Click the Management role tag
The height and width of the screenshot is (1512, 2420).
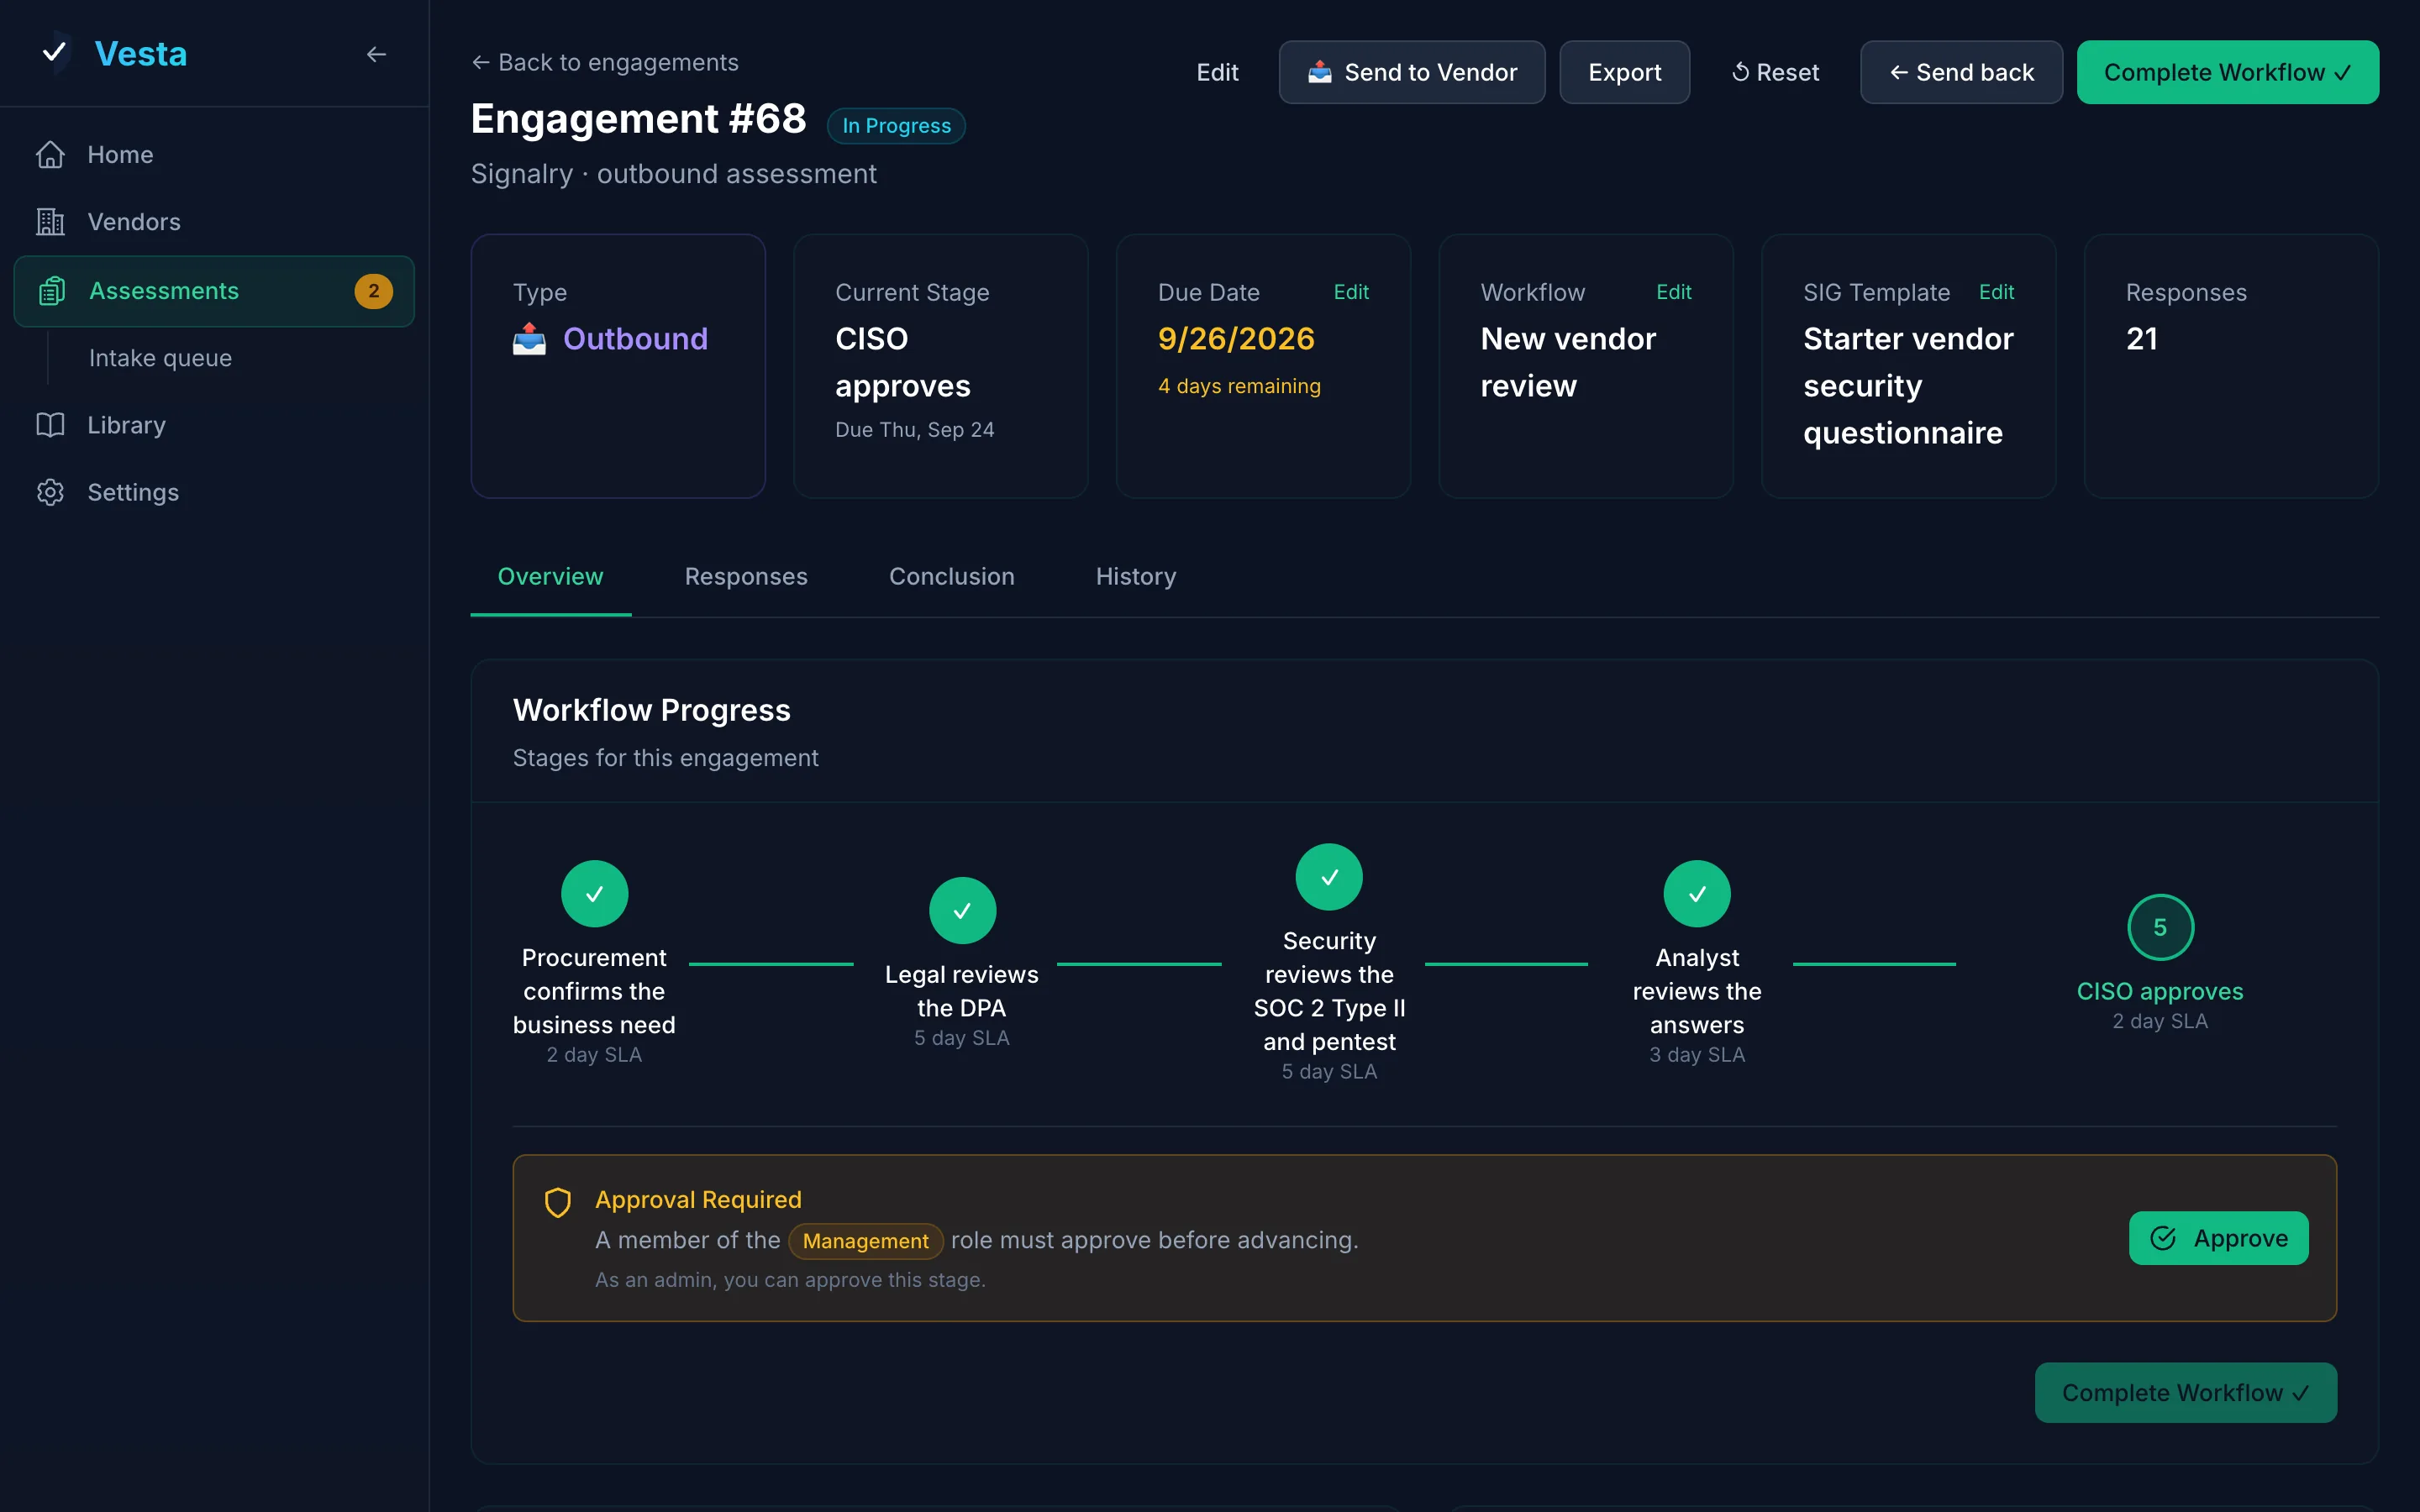coord(865,1241)
